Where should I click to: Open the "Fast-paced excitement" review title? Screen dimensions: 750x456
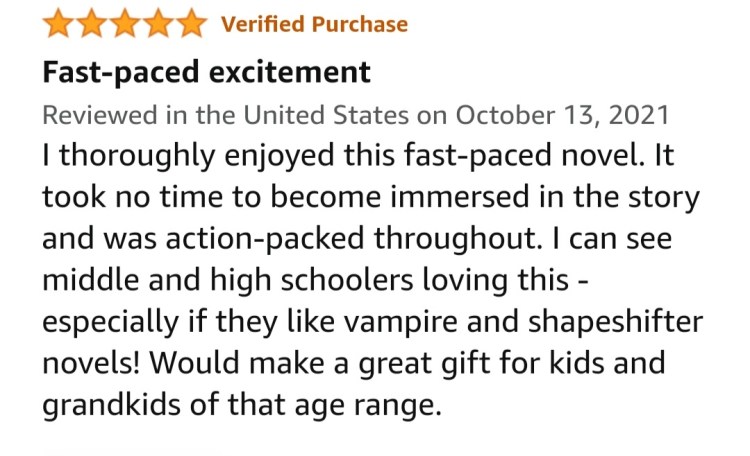tap(206, 72)
